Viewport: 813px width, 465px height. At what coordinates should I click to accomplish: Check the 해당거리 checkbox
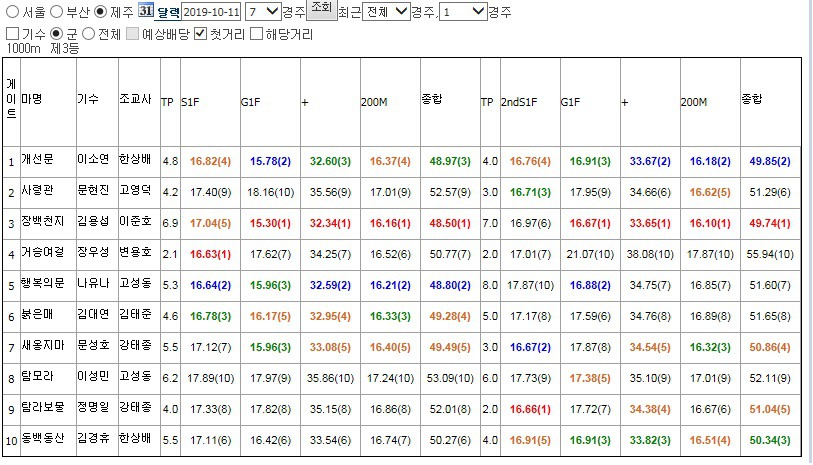[256, 34]
